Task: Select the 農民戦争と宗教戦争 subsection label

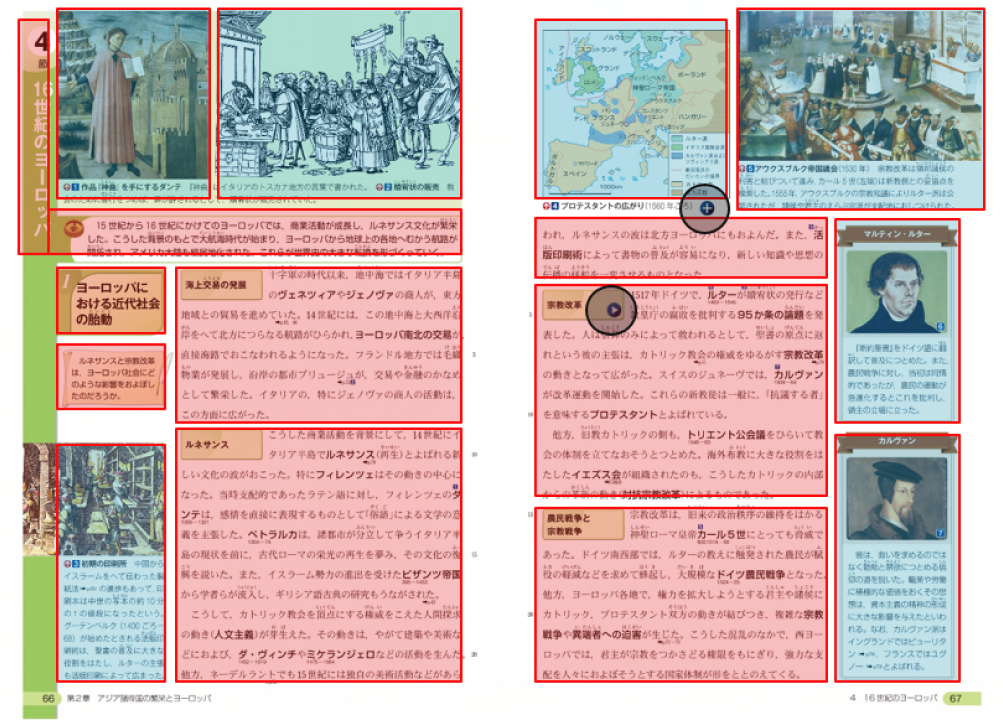Action: 572,524
